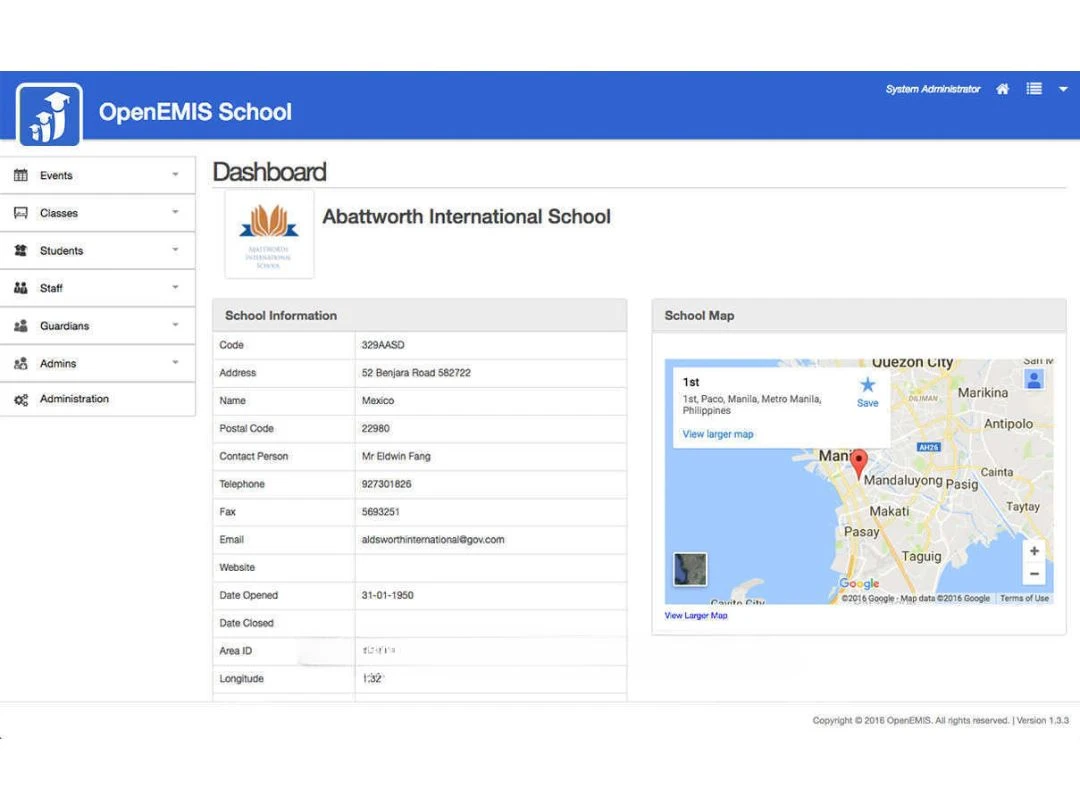
Task: Click code value 329AASD
Action: [383, 345]
